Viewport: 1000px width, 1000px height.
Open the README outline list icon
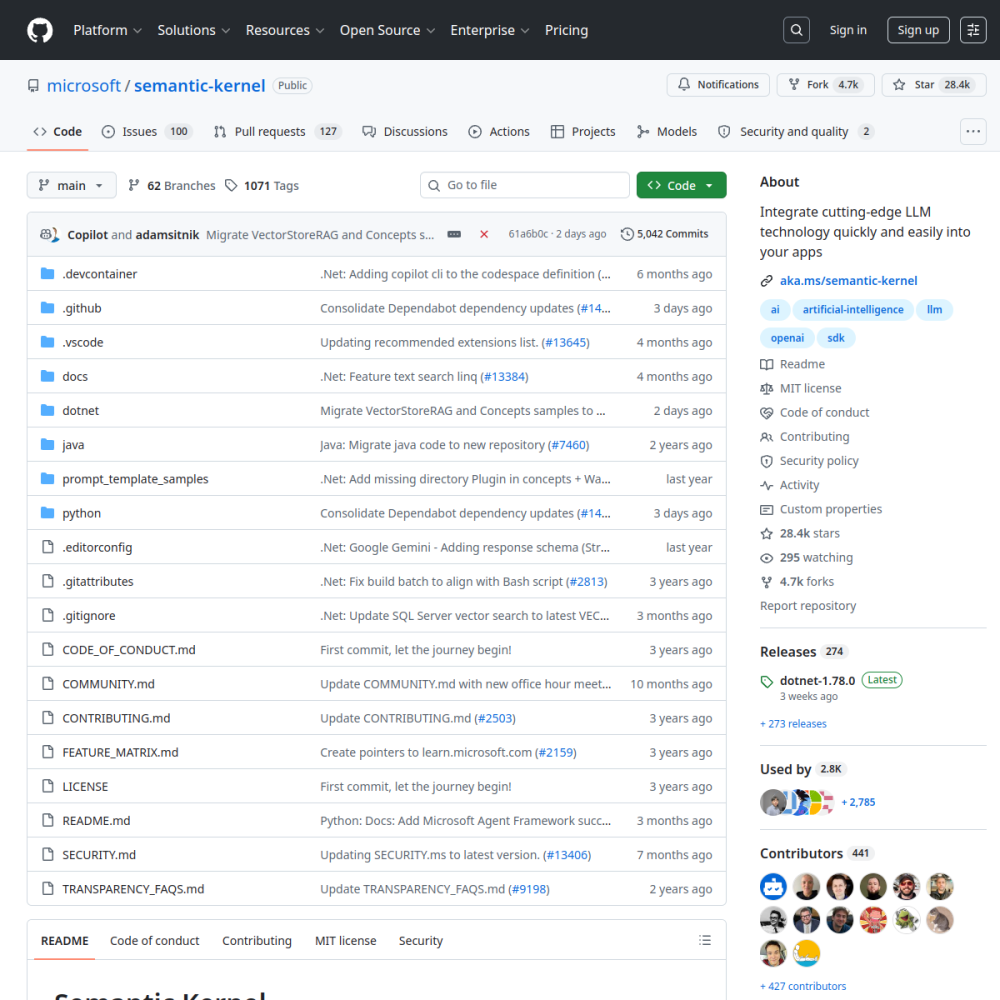[704, 940]
